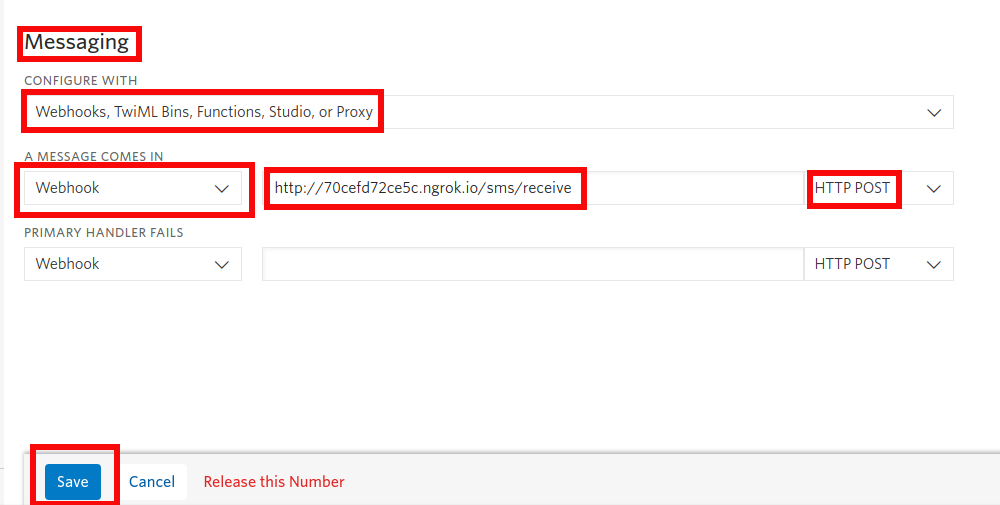
Task: Open the A Message Comes In Webhook dropdown
Action: (x=132, y=188)
